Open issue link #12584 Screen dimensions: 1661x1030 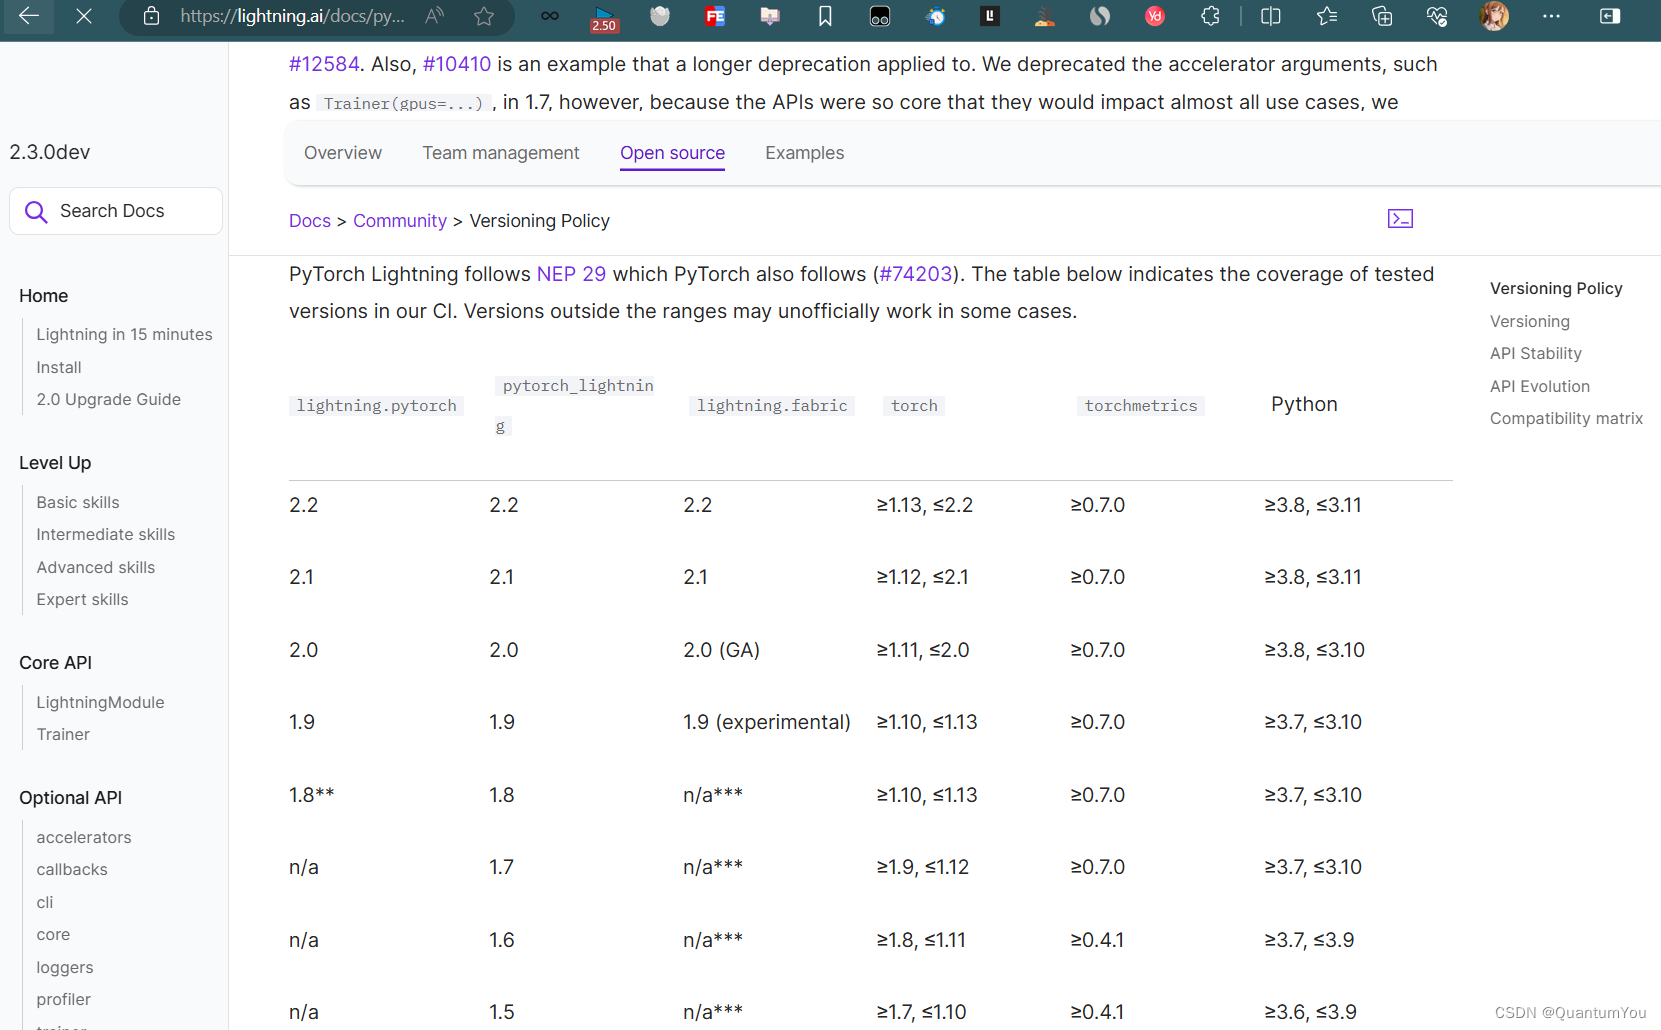click(x=324, y=64)
